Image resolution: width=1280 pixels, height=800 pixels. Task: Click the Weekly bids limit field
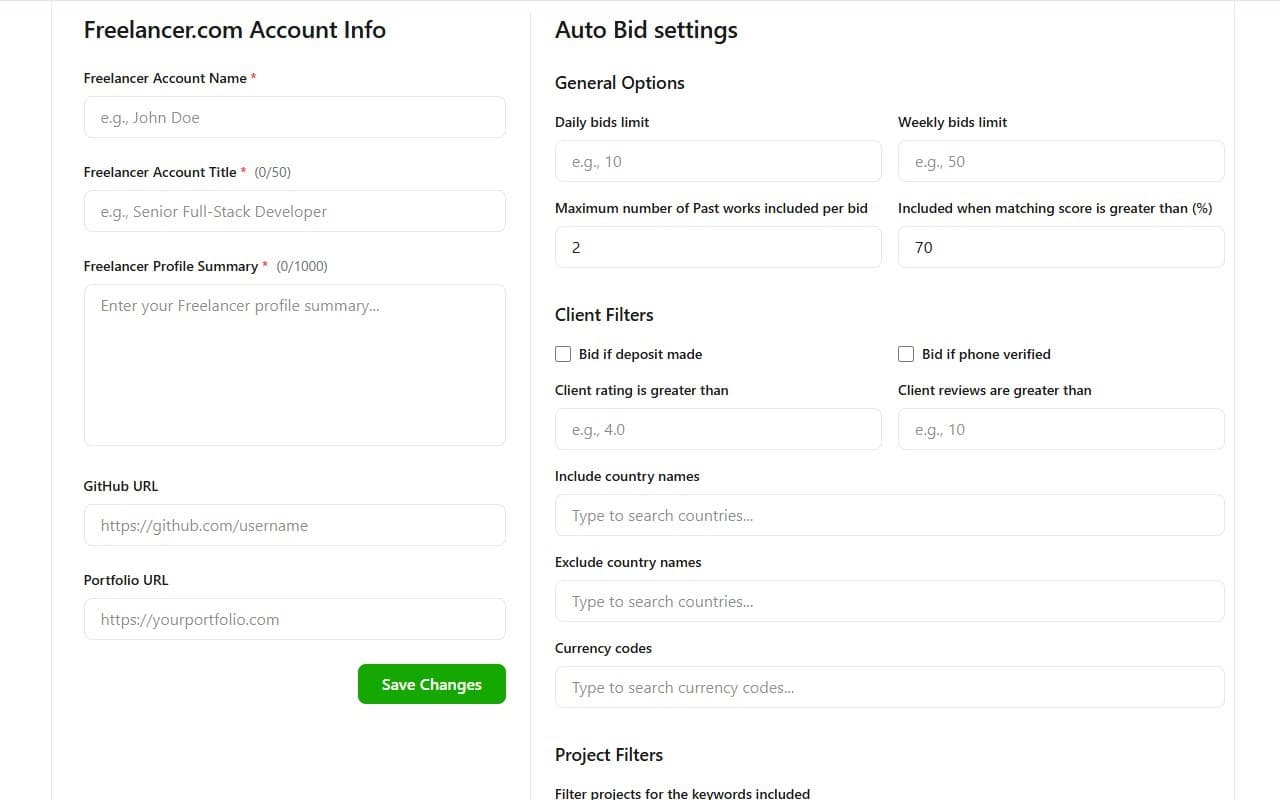click(1060, 161)
